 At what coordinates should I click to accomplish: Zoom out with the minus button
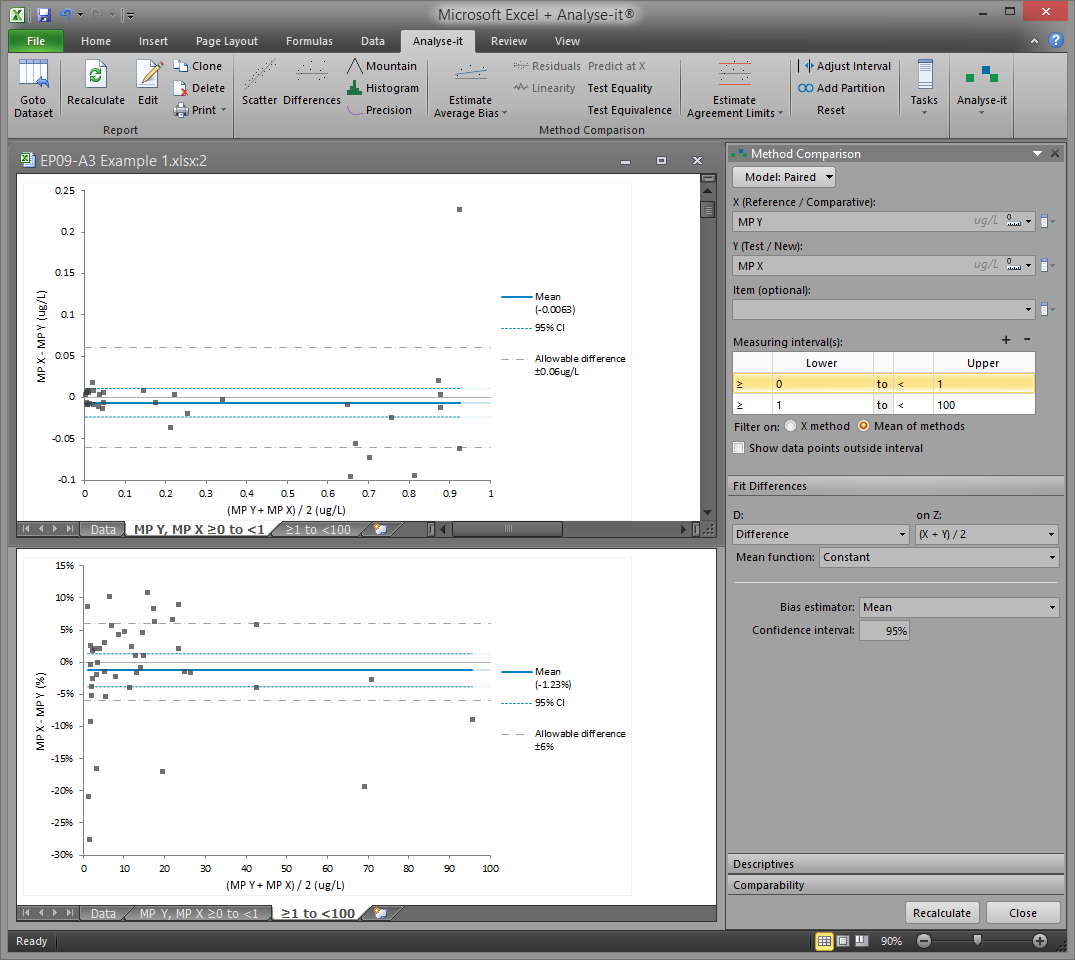[x=923, y=941]
